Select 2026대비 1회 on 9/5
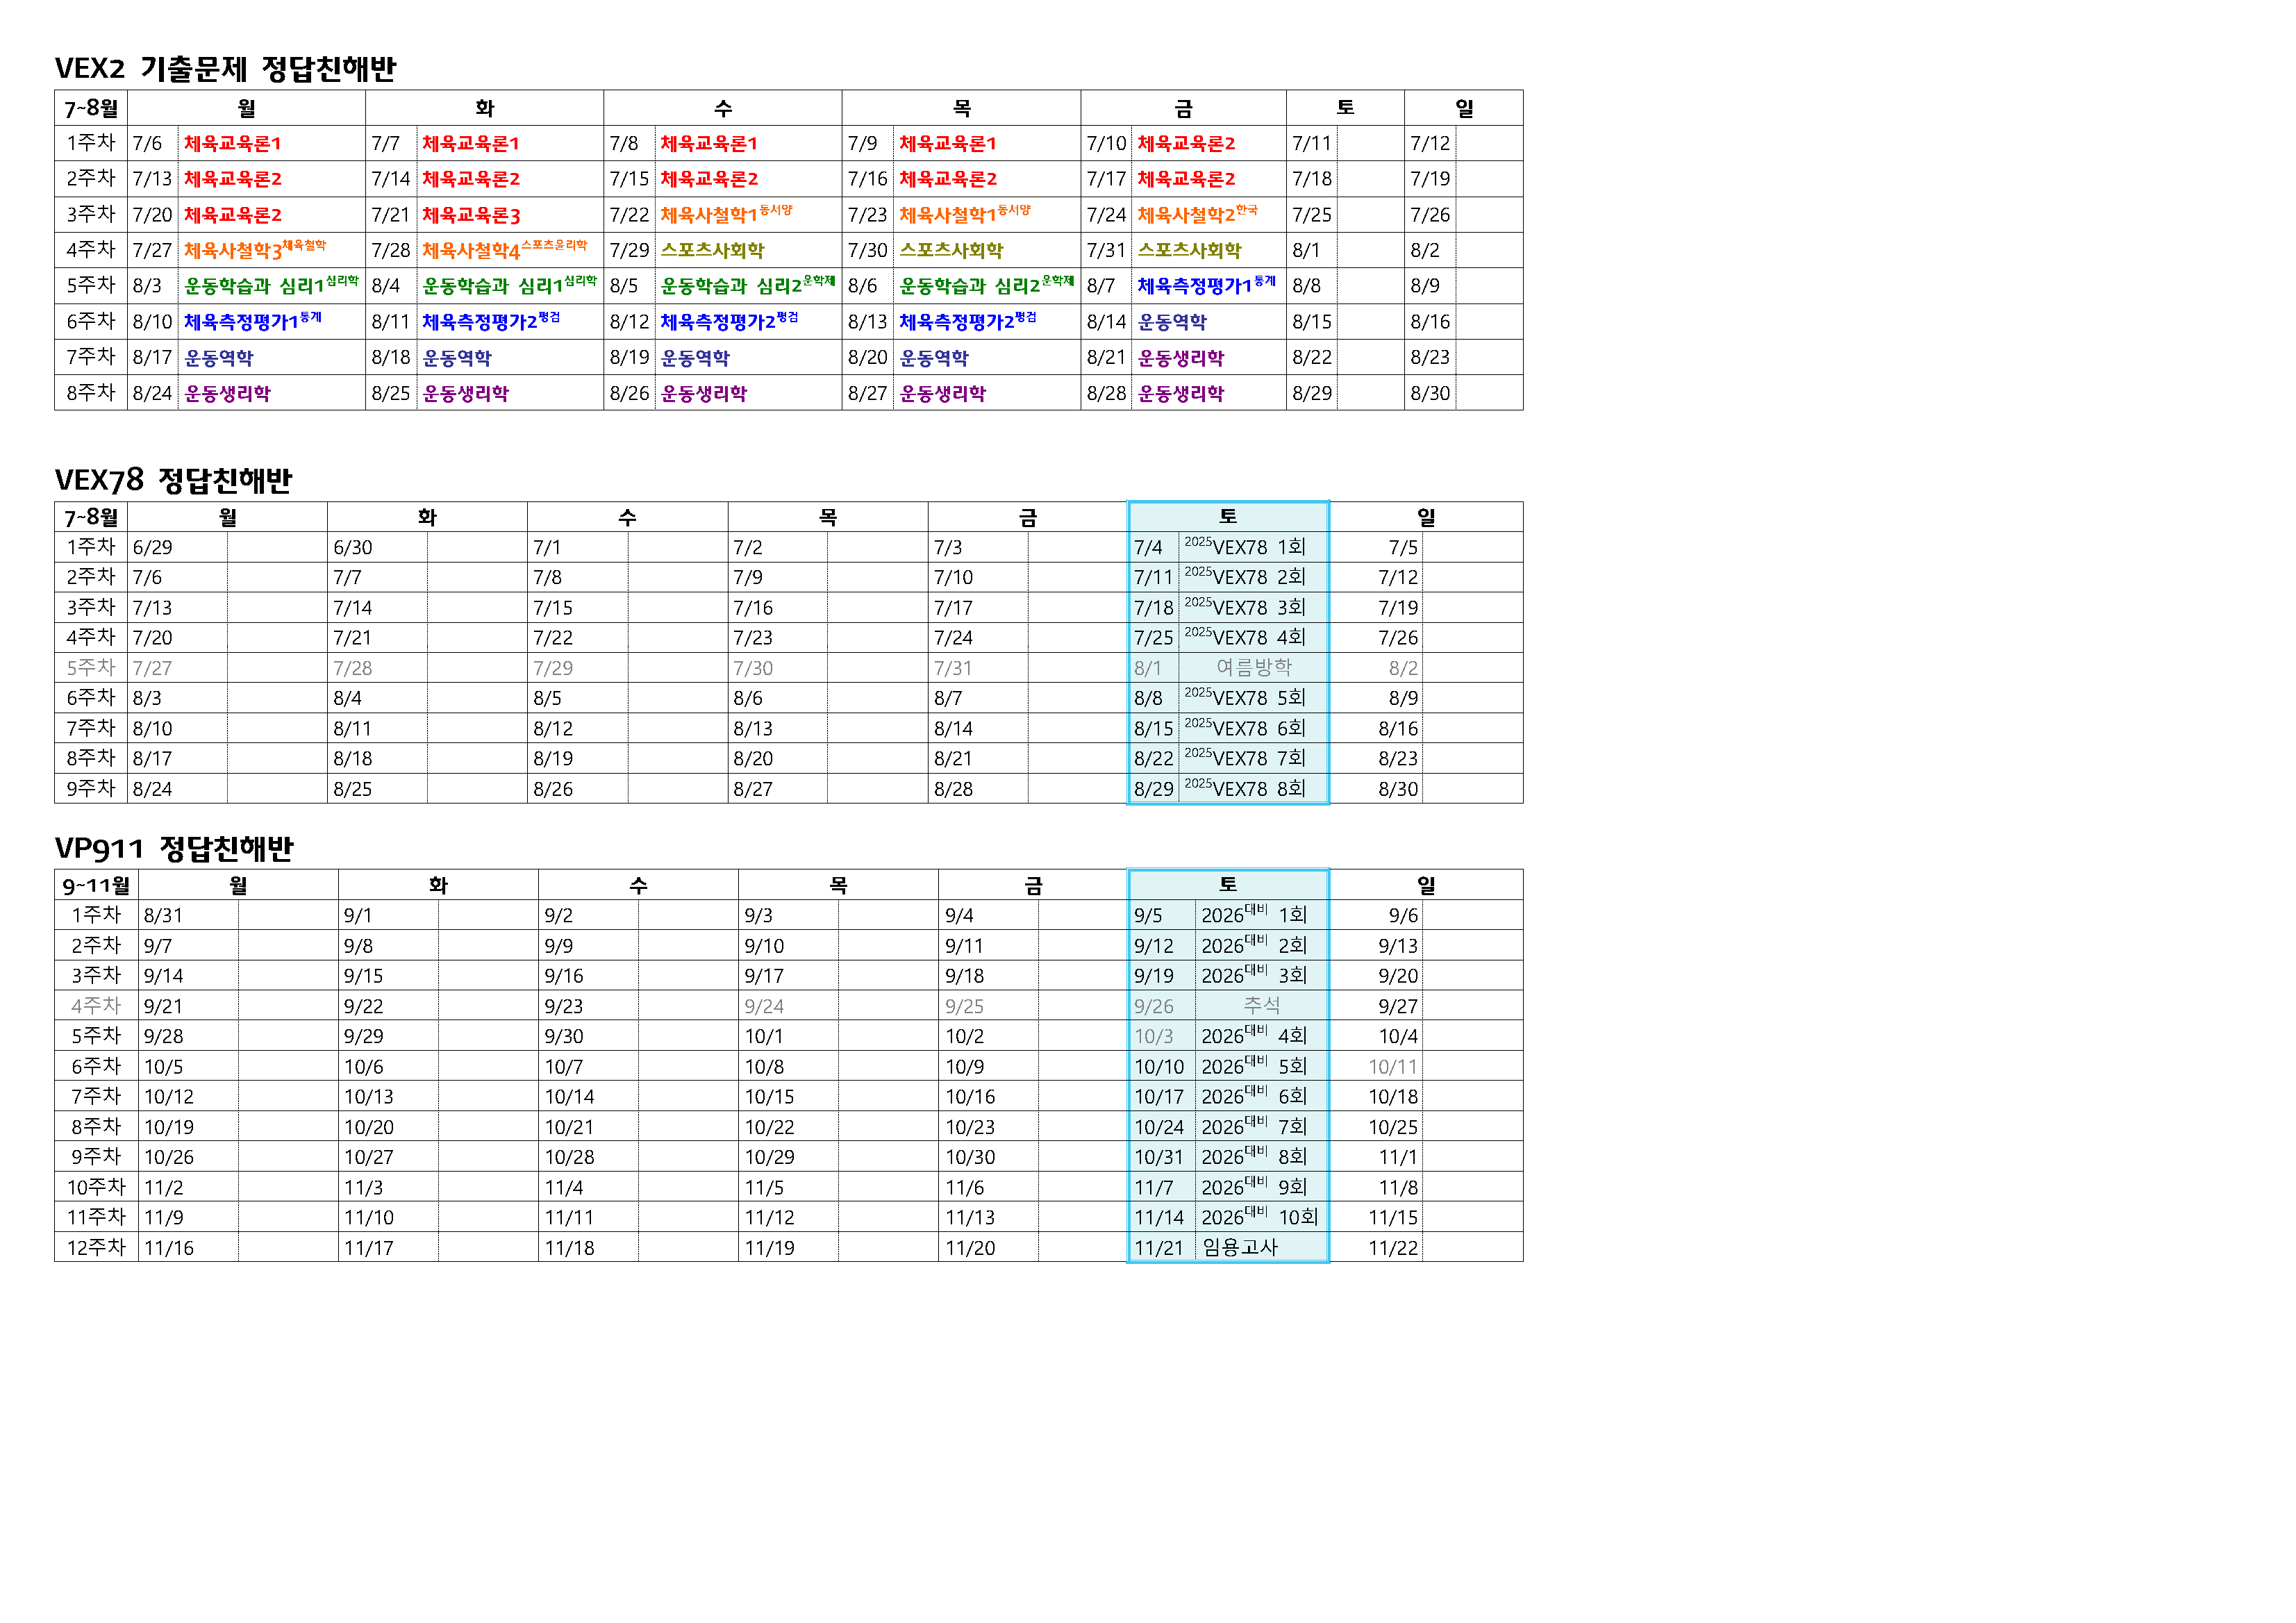Viewport: 2296px width, 1623px height. 1253,915
